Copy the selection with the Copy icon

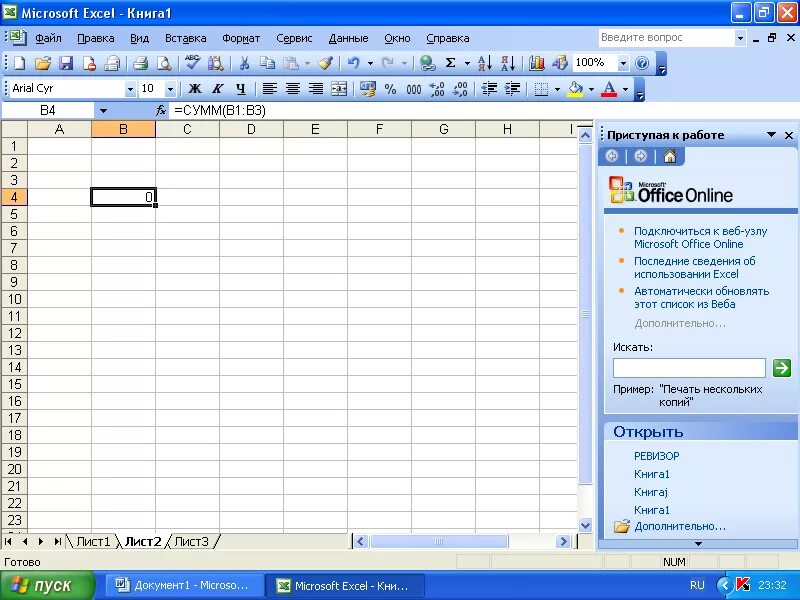267,63
